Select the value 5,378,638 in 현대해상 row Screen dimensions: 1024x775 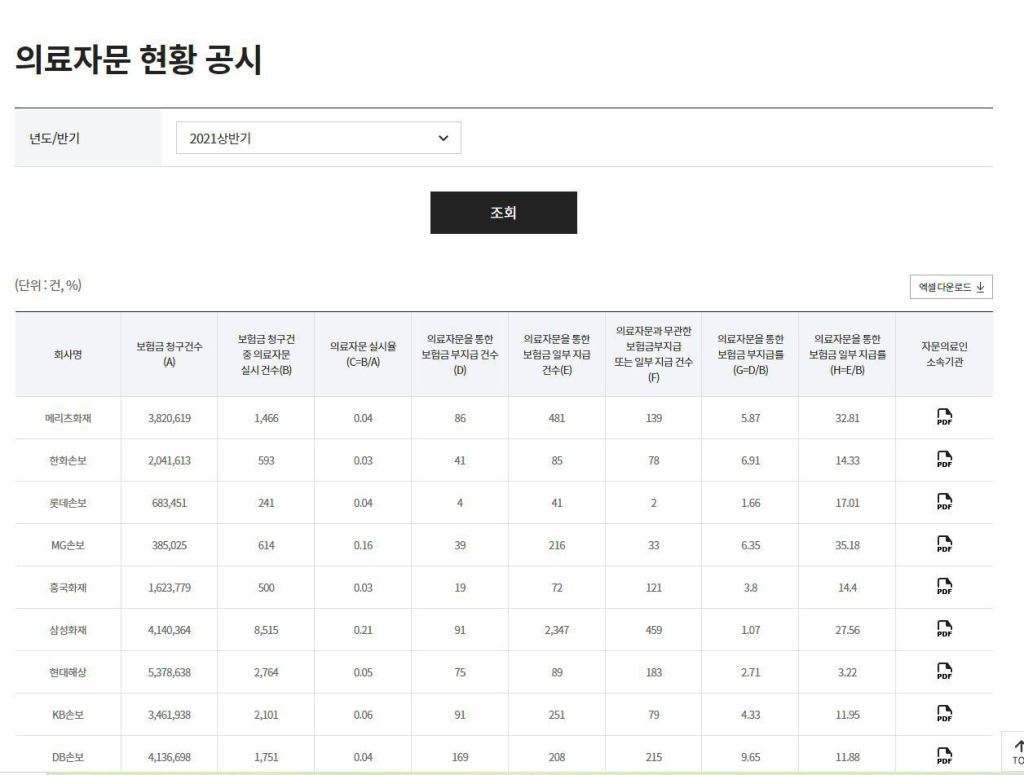169,672
